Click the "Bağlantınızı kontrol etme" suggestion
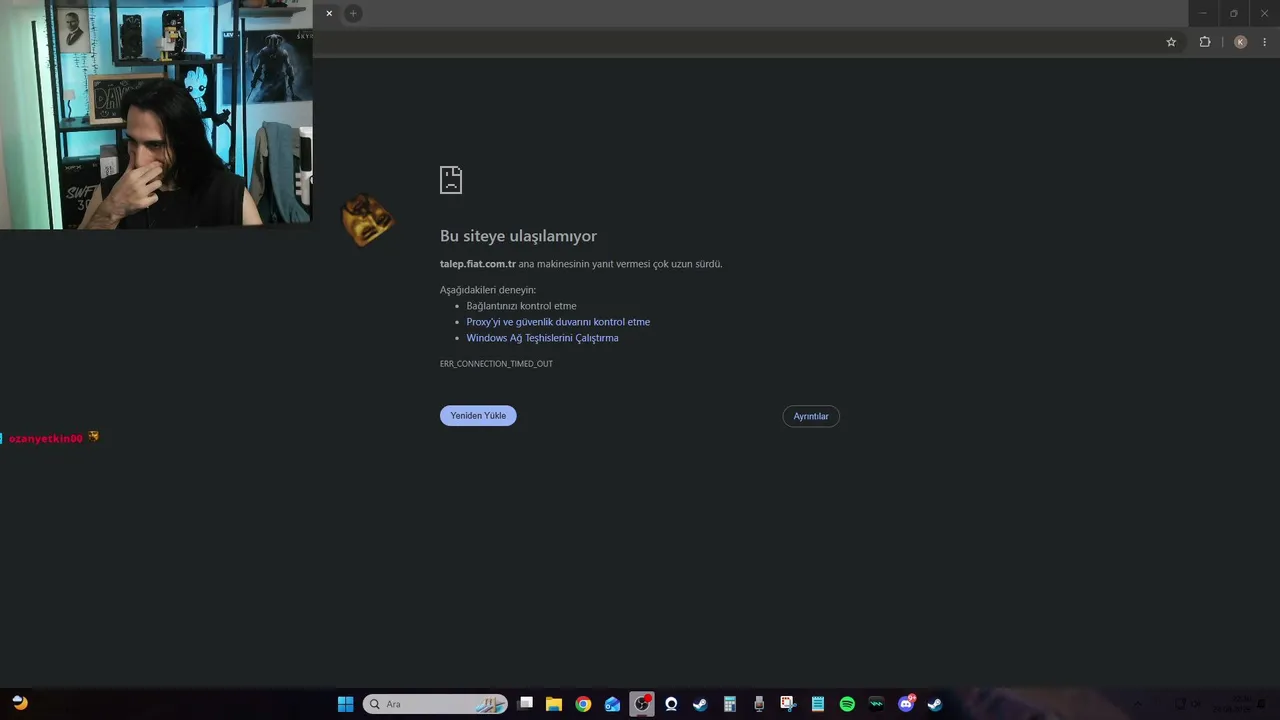Screen dimensions: 1280x720 pyautogui.click(x=521, y=306)
